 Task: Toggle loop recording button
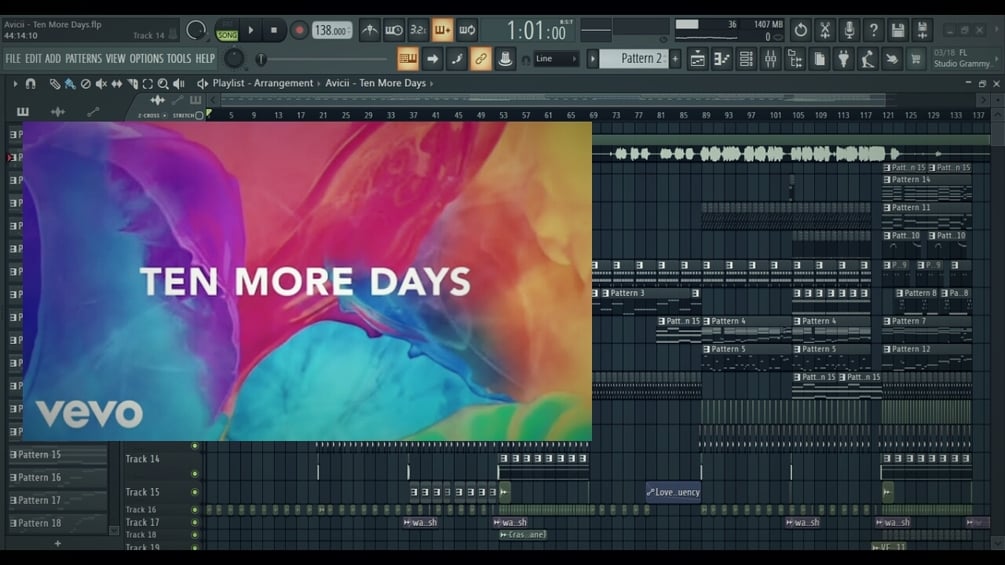tap(467, 29)
